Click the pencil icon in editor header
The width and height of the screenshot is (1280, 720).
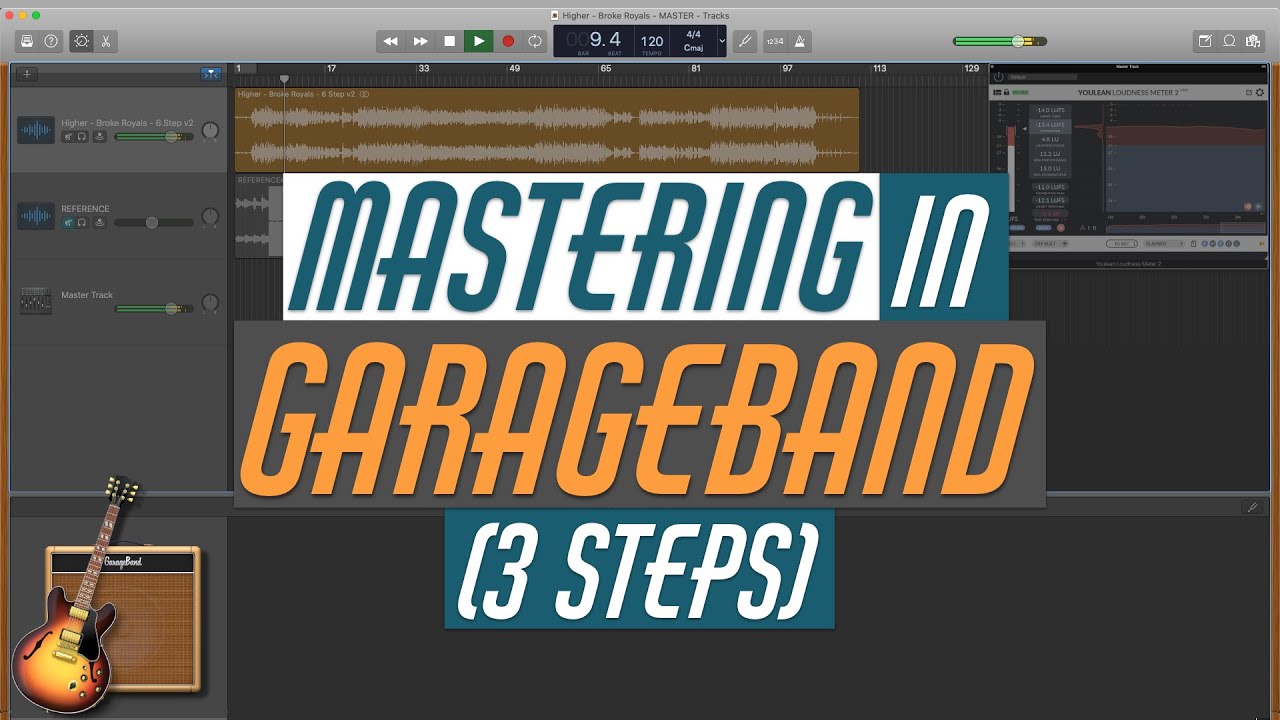1253,507
